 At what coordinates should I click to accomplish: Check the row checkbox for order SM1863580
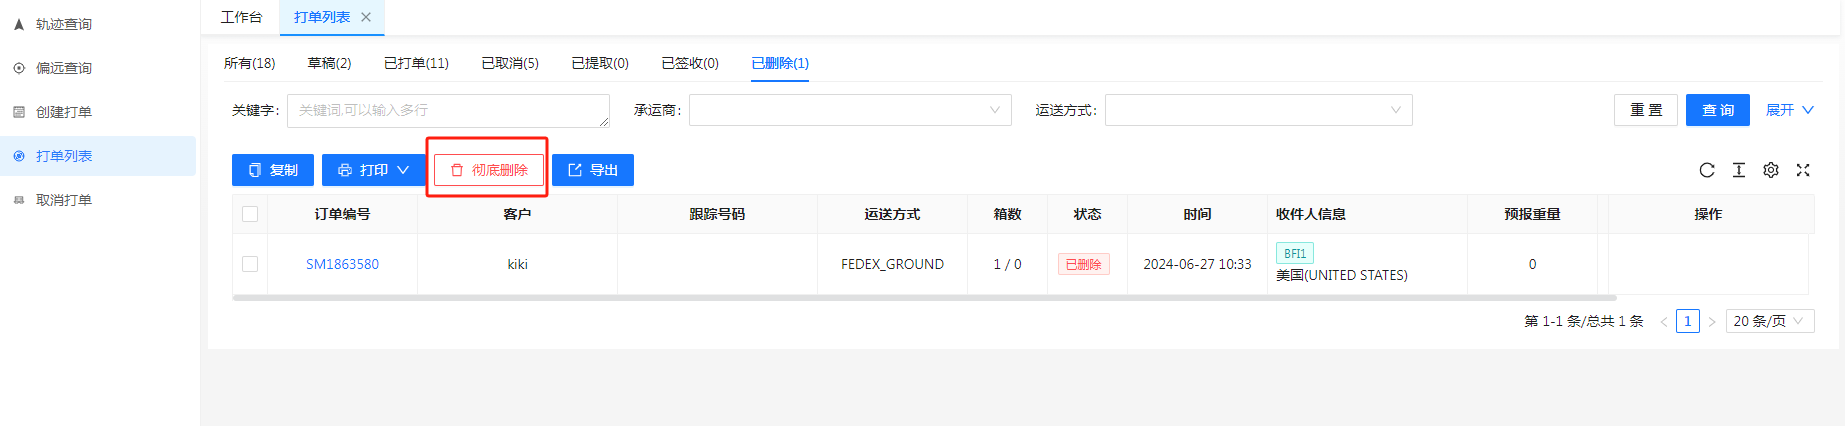pyautogui.click(x=250, y=264)
